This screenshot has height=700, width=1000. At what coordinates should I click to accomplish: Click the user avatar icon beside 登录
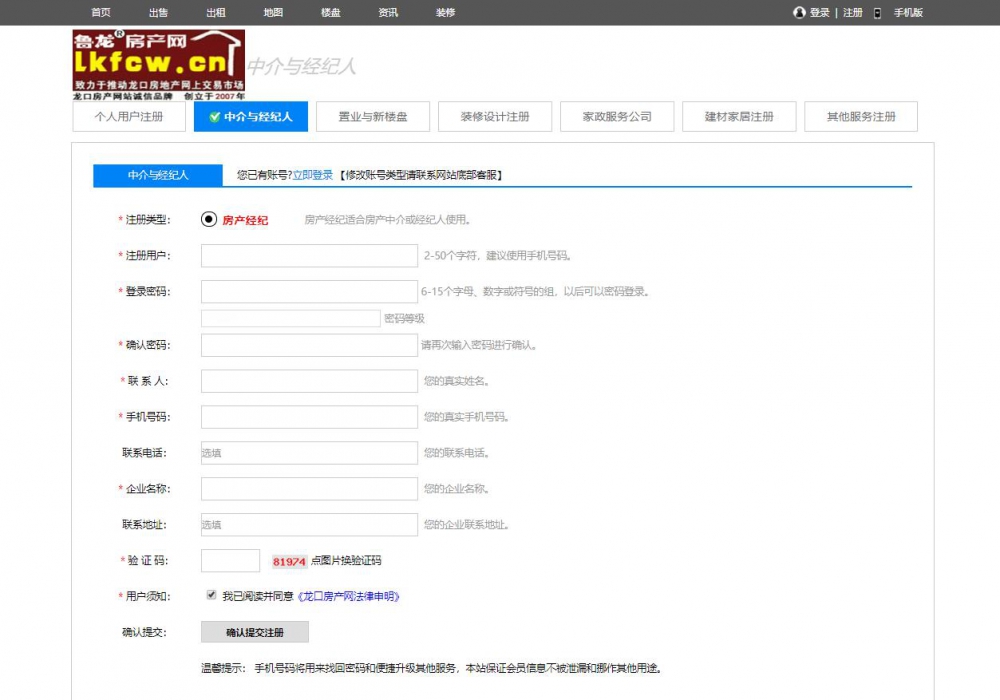(x=798, y=13)
